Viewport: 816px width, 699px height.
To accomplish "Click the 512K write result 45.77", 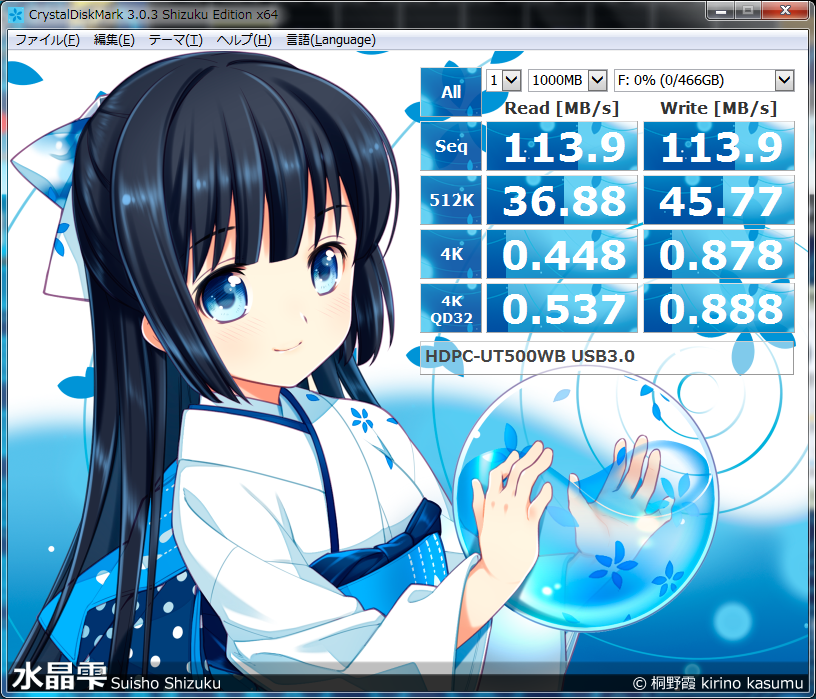I will [x=719, y=200].
